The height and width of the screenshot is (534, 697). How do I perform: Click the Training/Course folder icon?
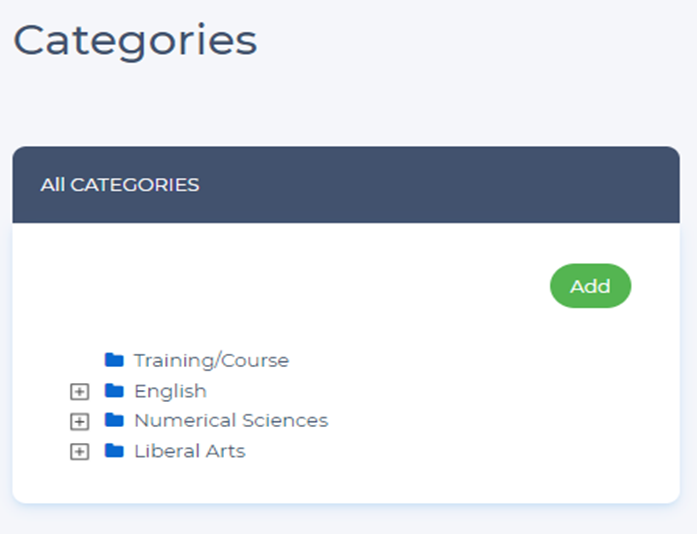114,360
